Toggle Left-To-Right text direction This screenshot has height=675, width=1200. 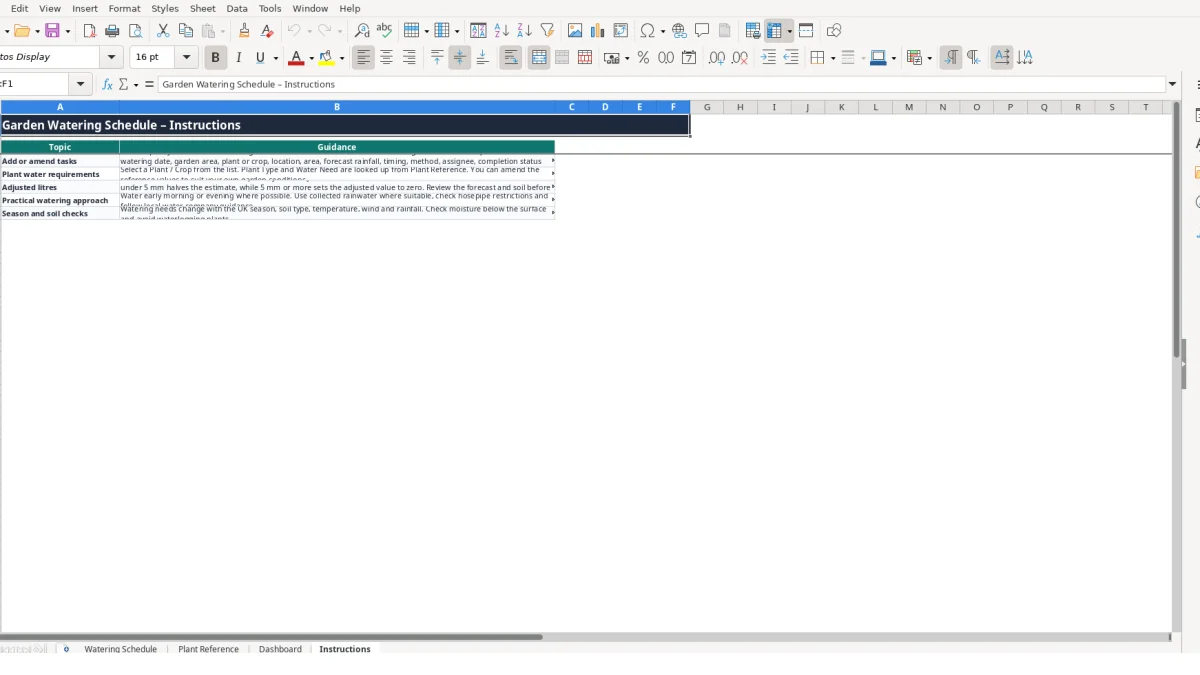point(951,58)
